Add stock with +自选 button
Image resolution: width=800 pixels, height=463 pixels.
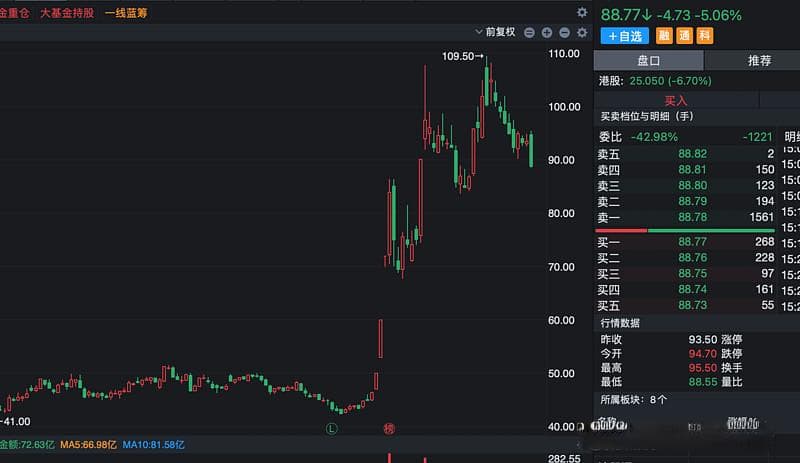[x=624, y=36]
